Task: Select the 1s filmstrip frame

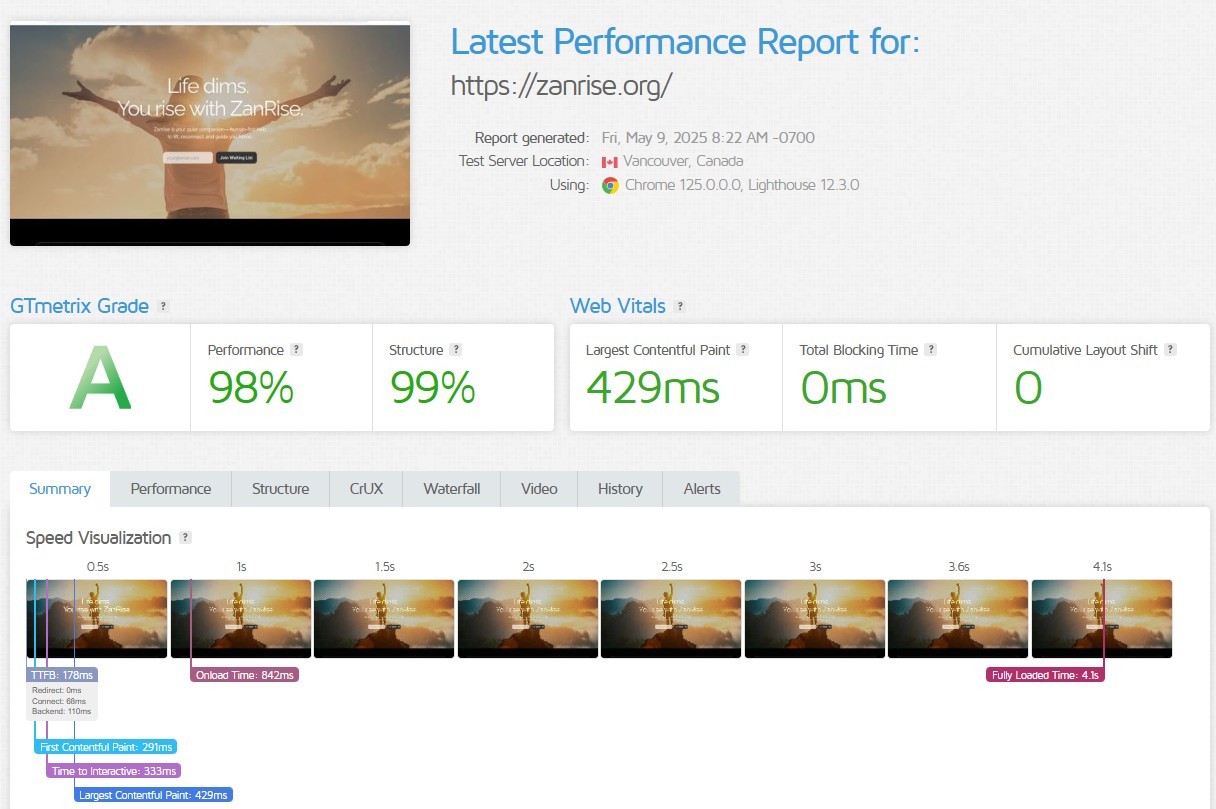Action: click(x=241, y=619)
